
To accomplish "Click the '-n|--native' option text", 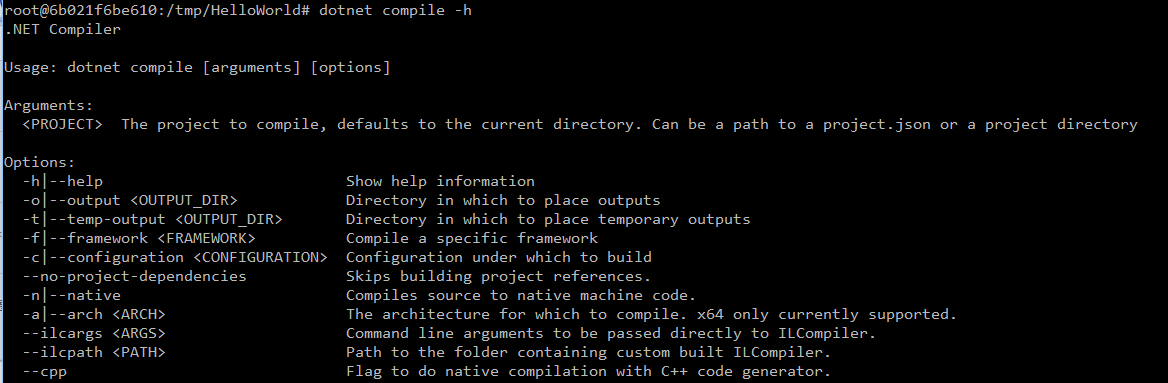I will (x=72, y=296).
